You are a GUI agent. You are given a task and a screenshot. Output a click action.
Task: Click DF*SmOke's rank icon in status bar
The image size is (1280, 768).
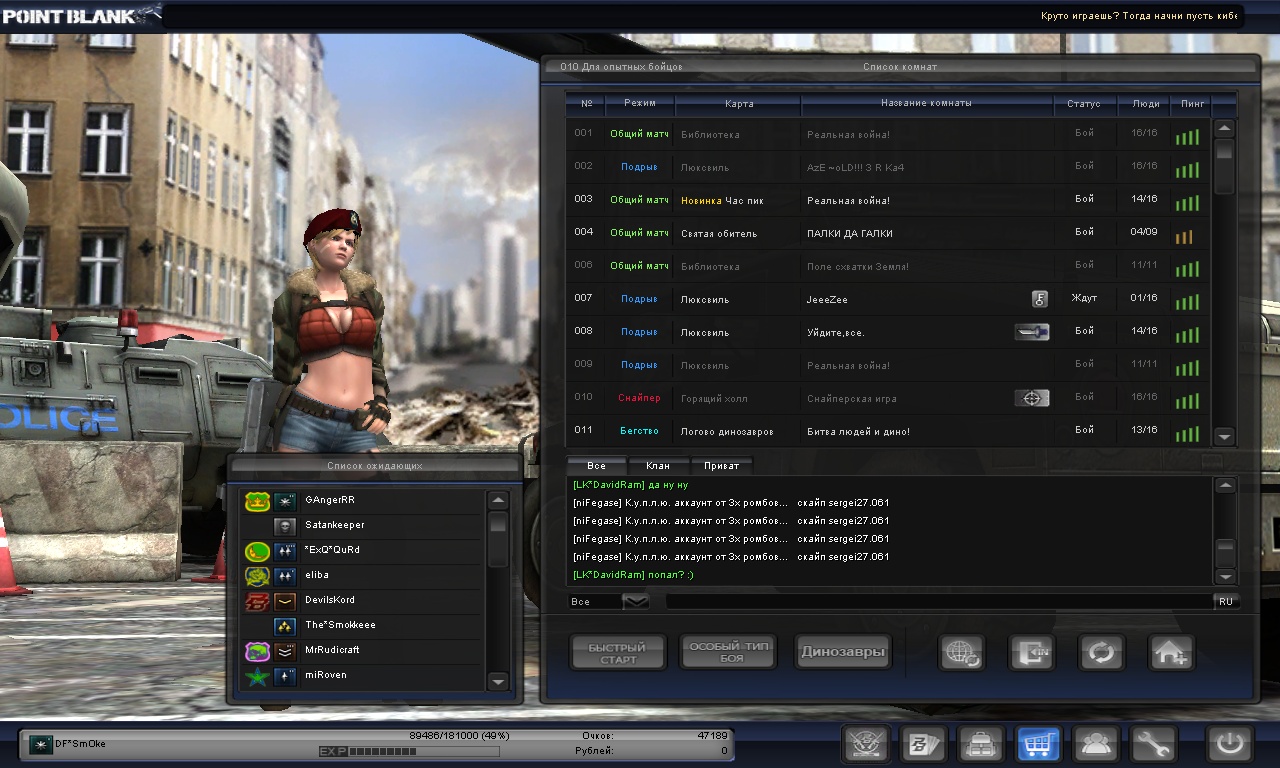41,743
